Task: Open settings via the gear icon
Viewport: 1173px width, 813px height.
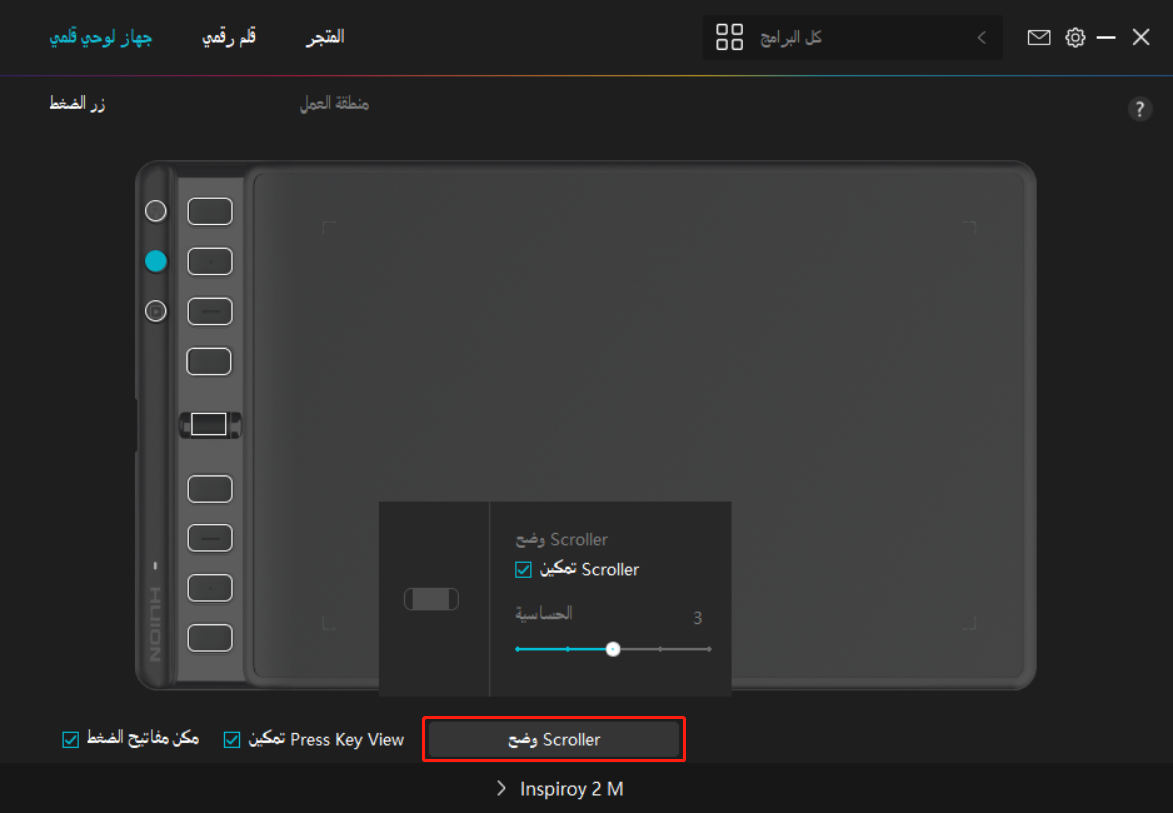Action: coord(1075,37)
